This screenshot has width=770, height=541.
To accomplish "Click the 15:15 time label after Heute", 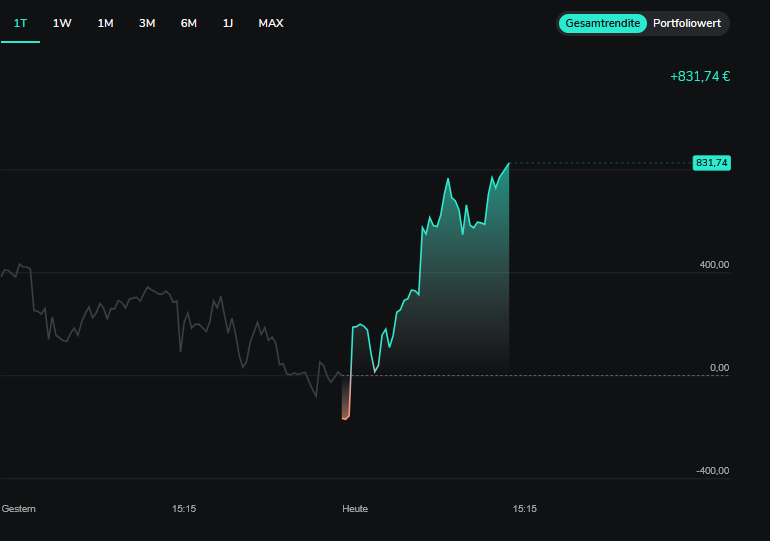I will (525, 509).
